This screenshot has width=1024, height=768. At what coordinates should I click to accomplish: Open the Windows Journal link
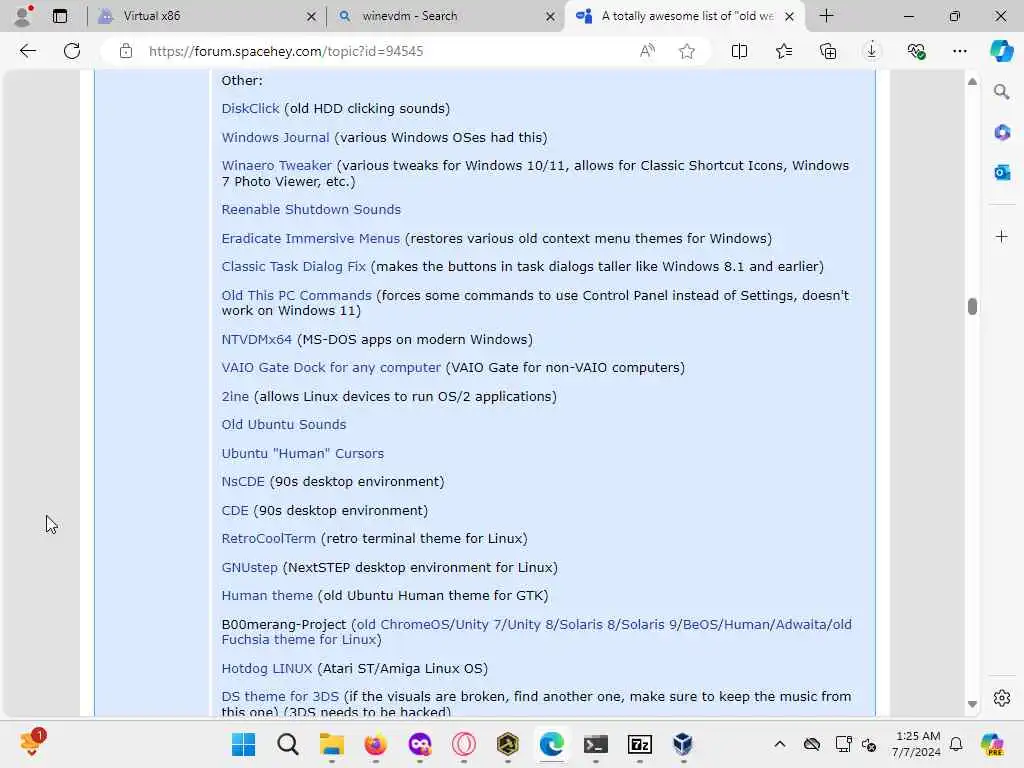click(275, 137)
